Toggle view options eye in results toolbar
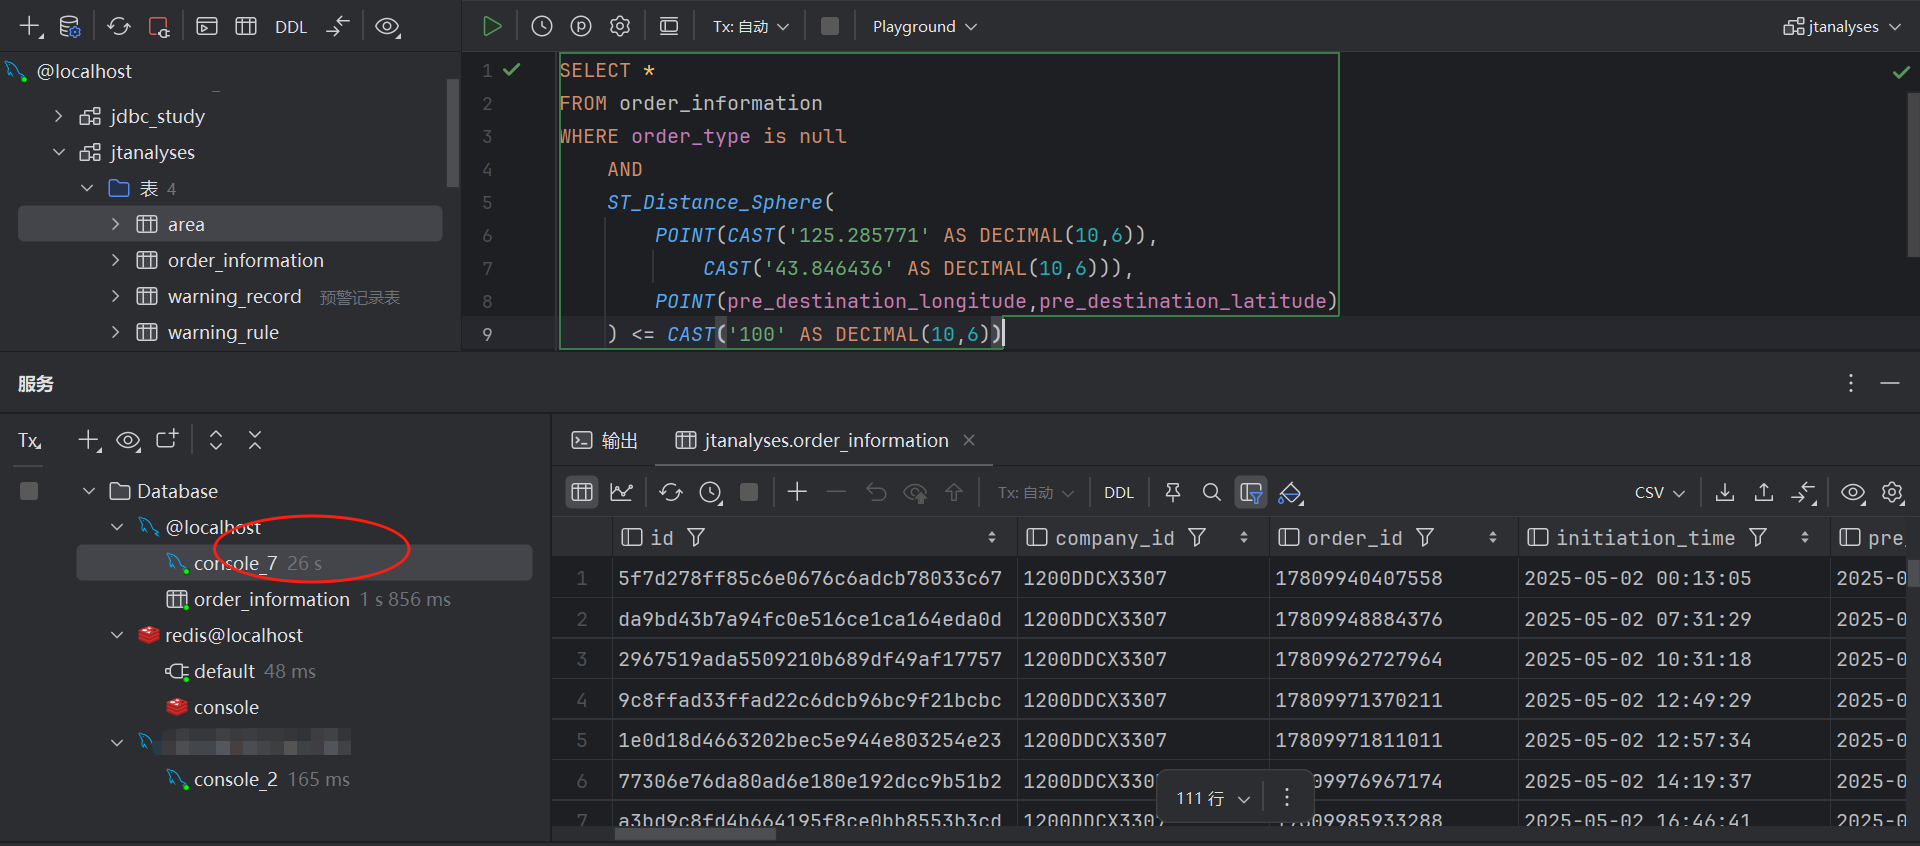Viewport: 1920px width, 846px height. coord(1852,492)
